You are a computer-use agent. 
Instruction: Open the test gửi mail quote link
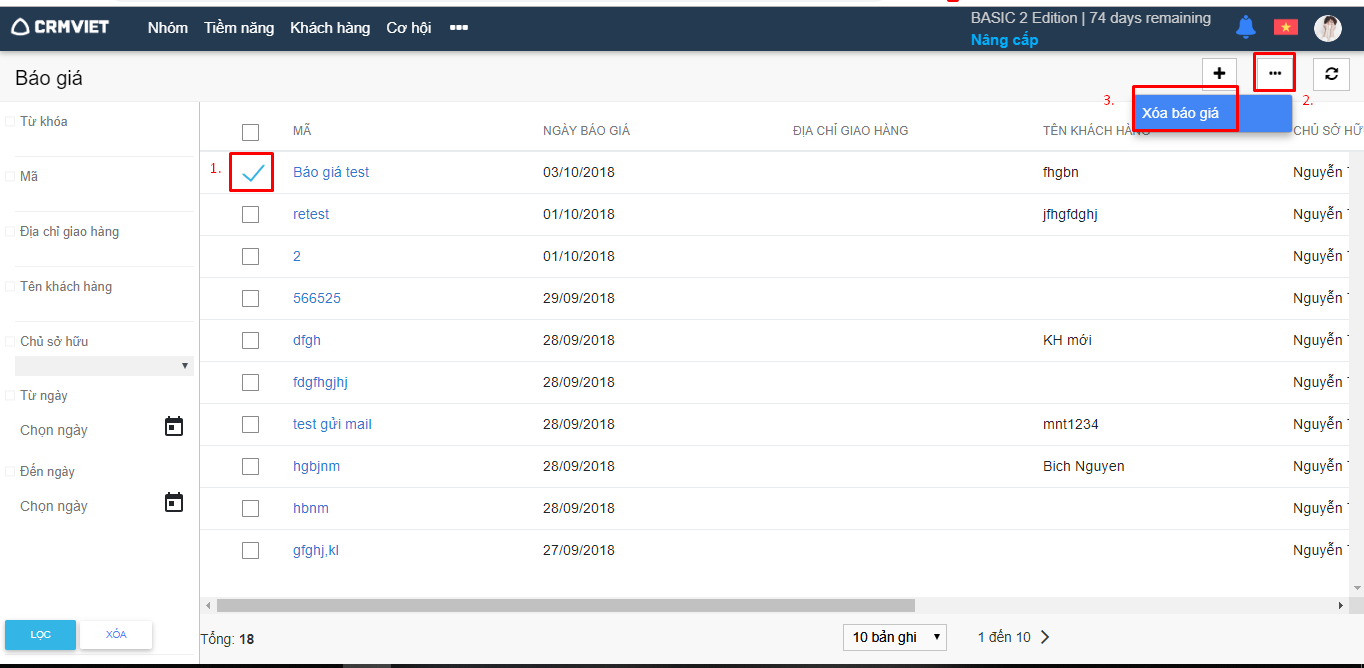click(332, 424)
